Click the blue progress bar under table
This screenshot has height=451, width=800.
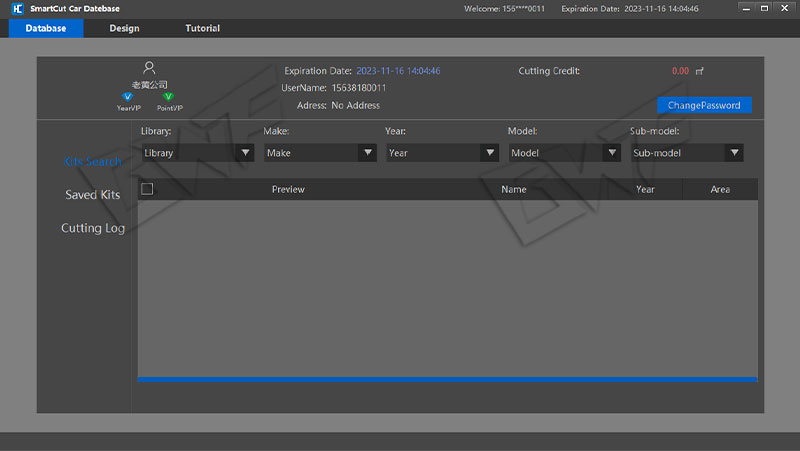point(447,379)
